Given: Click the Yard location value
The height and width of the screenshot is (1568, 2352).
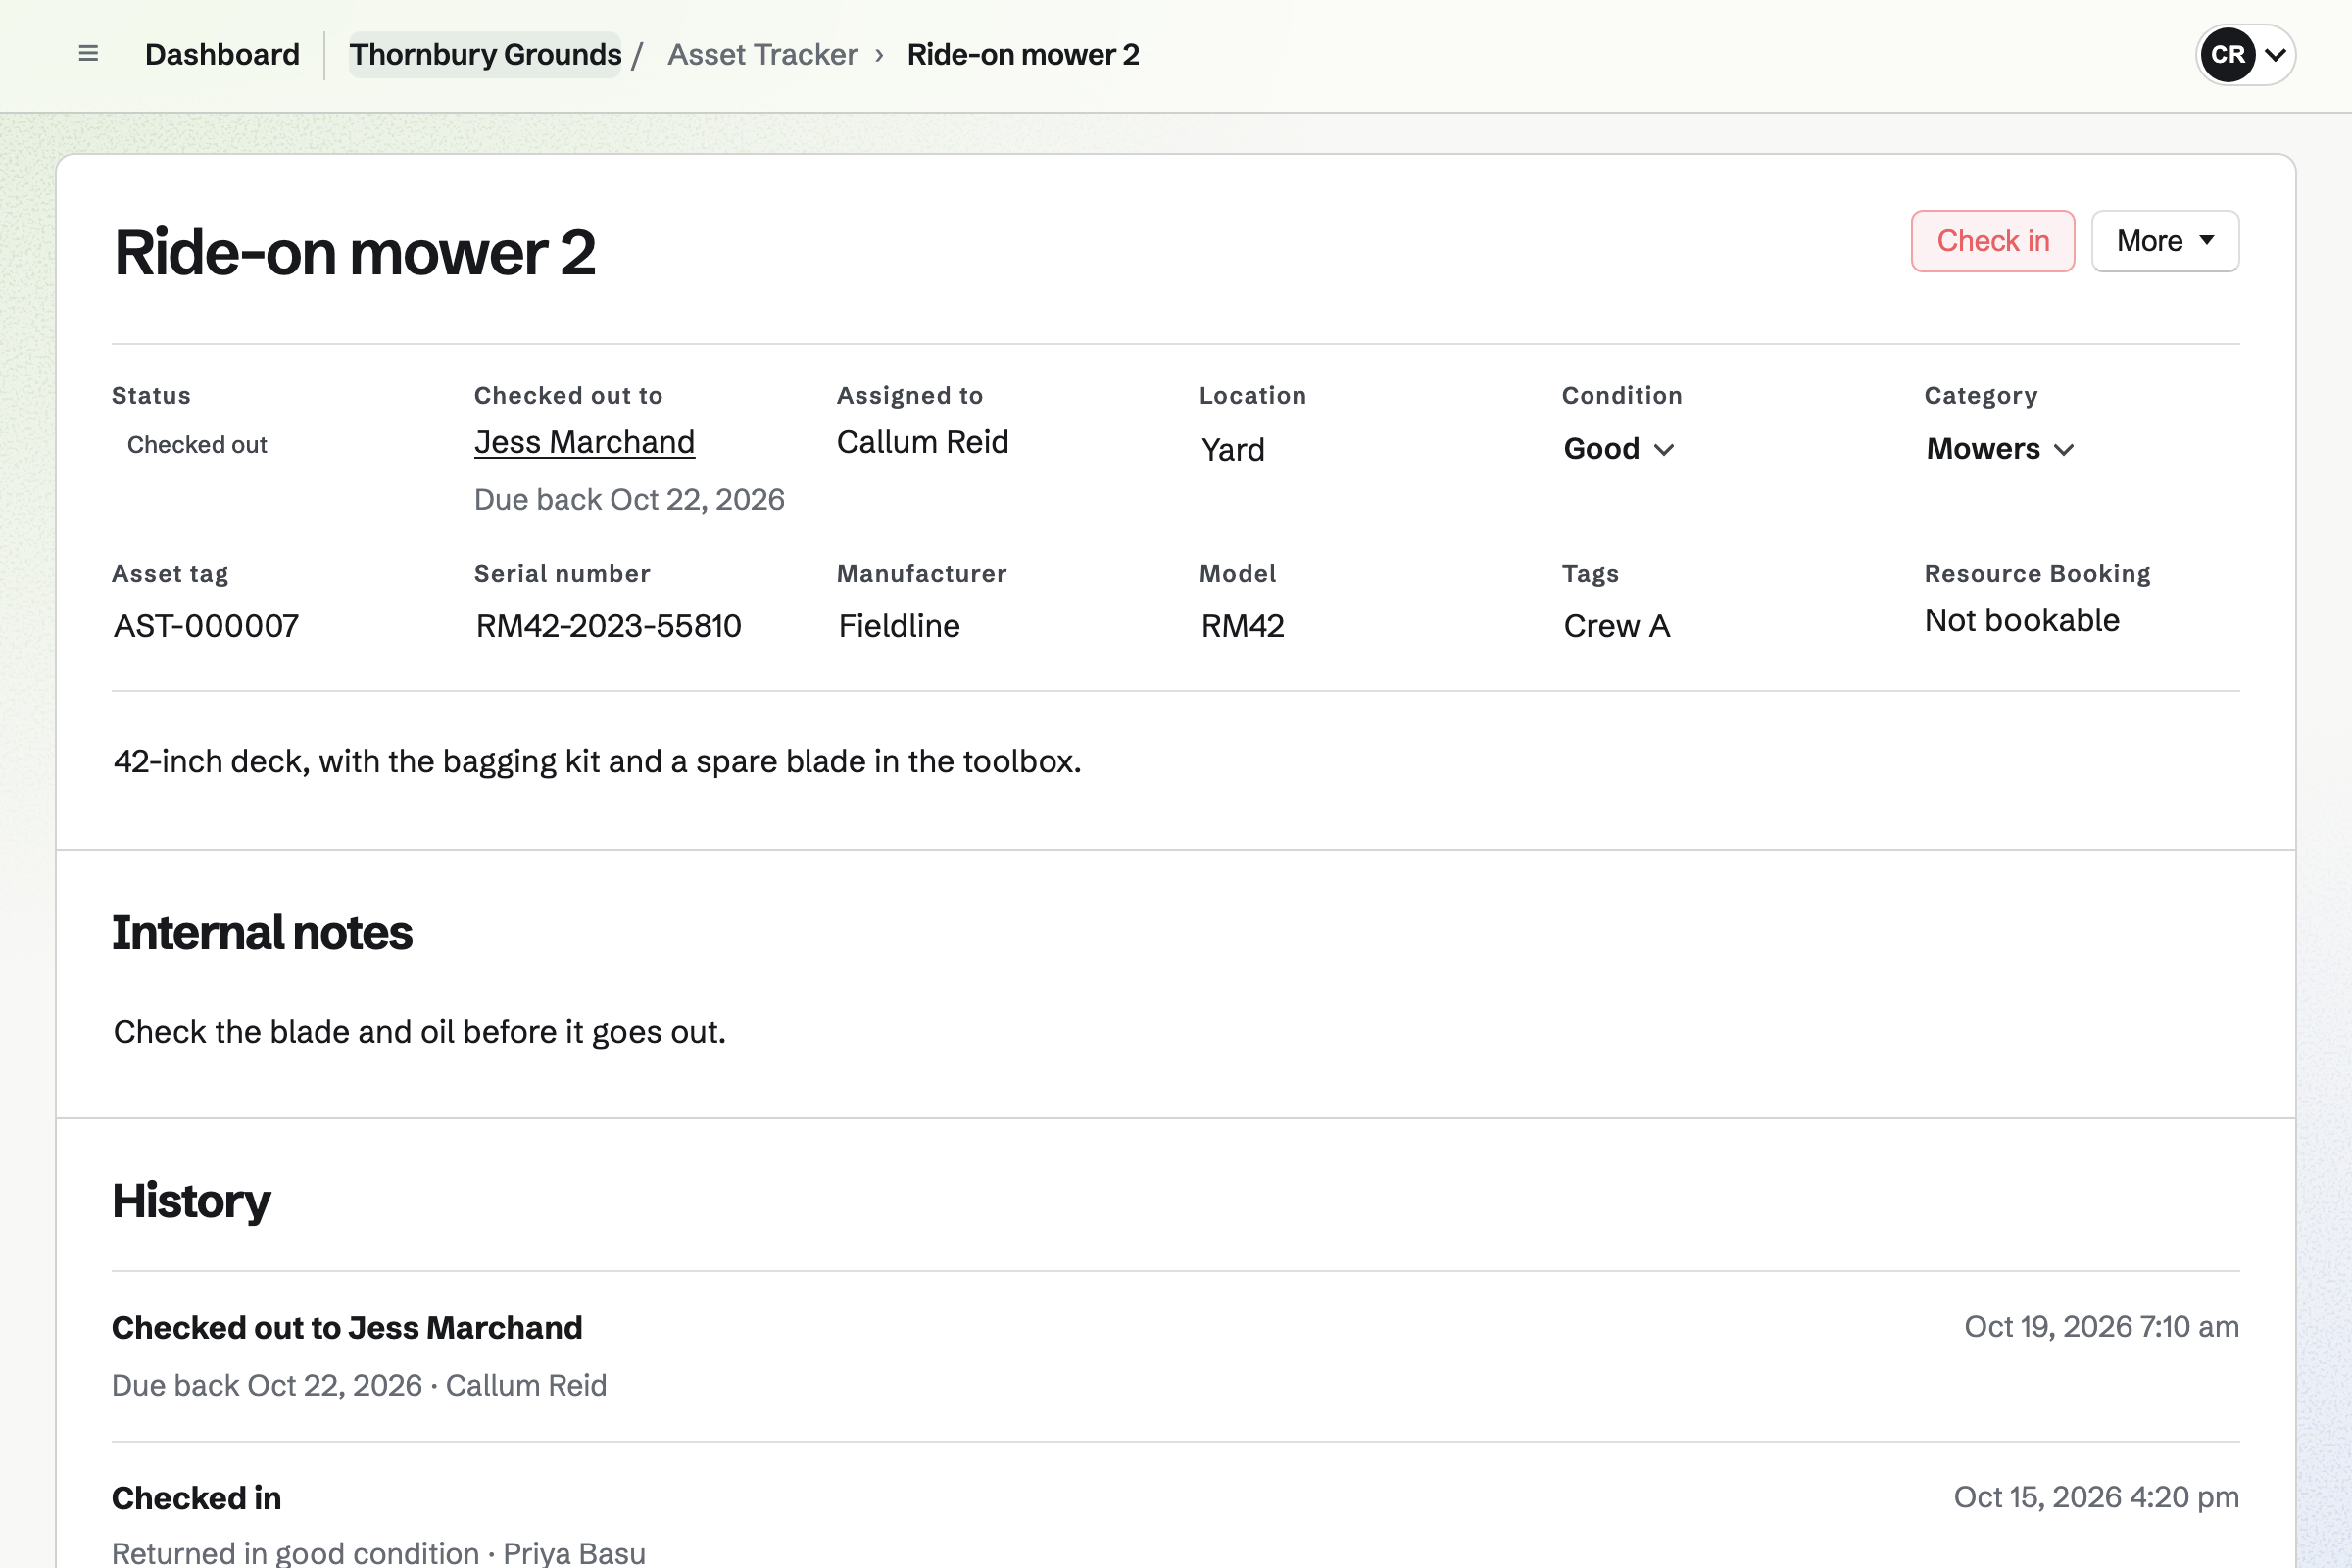Looking at the screenshot, I should (1233, 450).
